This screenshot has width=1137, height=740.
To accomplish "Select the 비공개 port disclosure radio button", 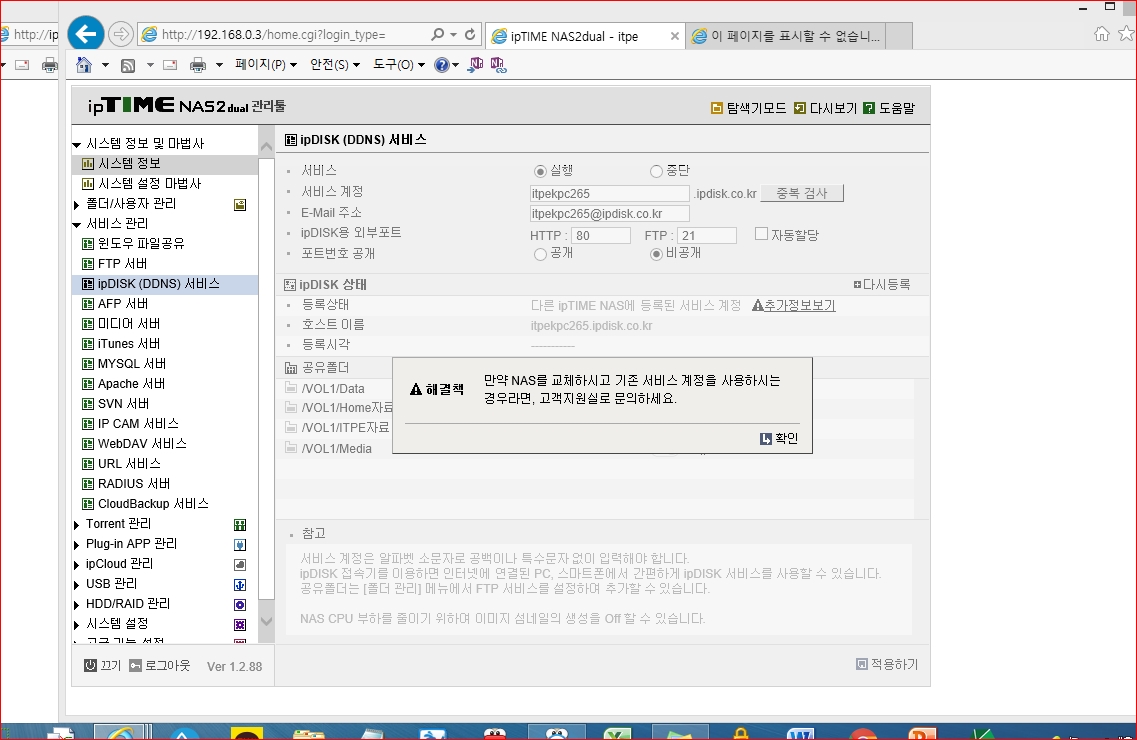I will point(656,254).
